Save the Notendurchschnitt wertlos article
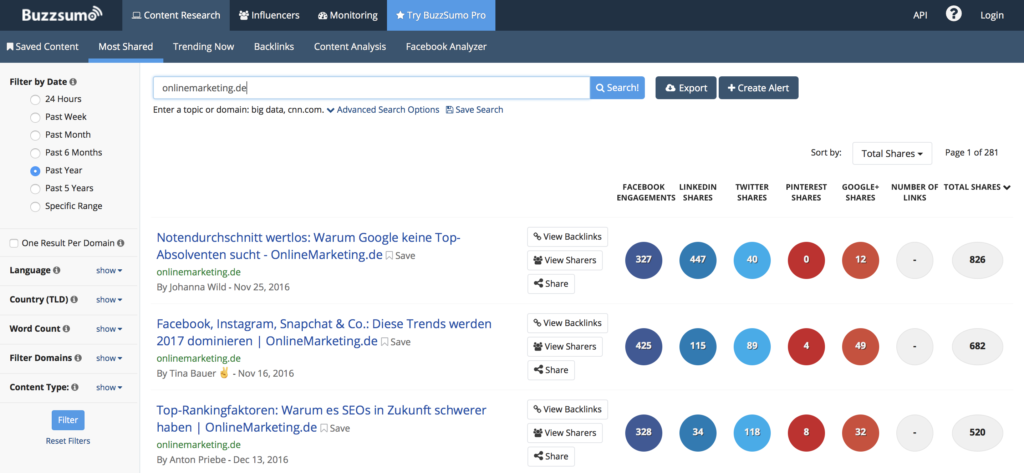 pos(400,255)
